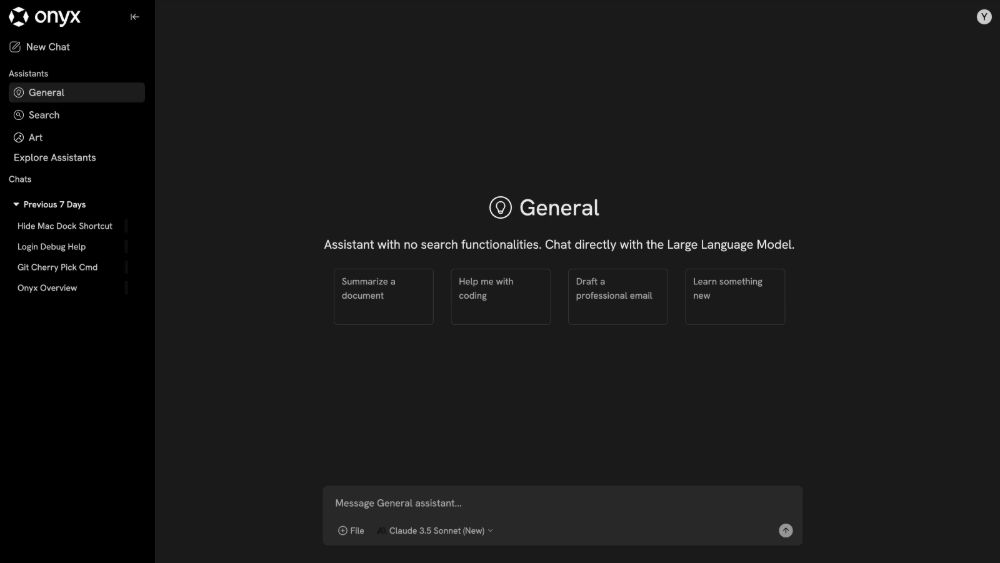Click the Explore Assistants link
The image size is (1000, 563).
pos(55,158)
